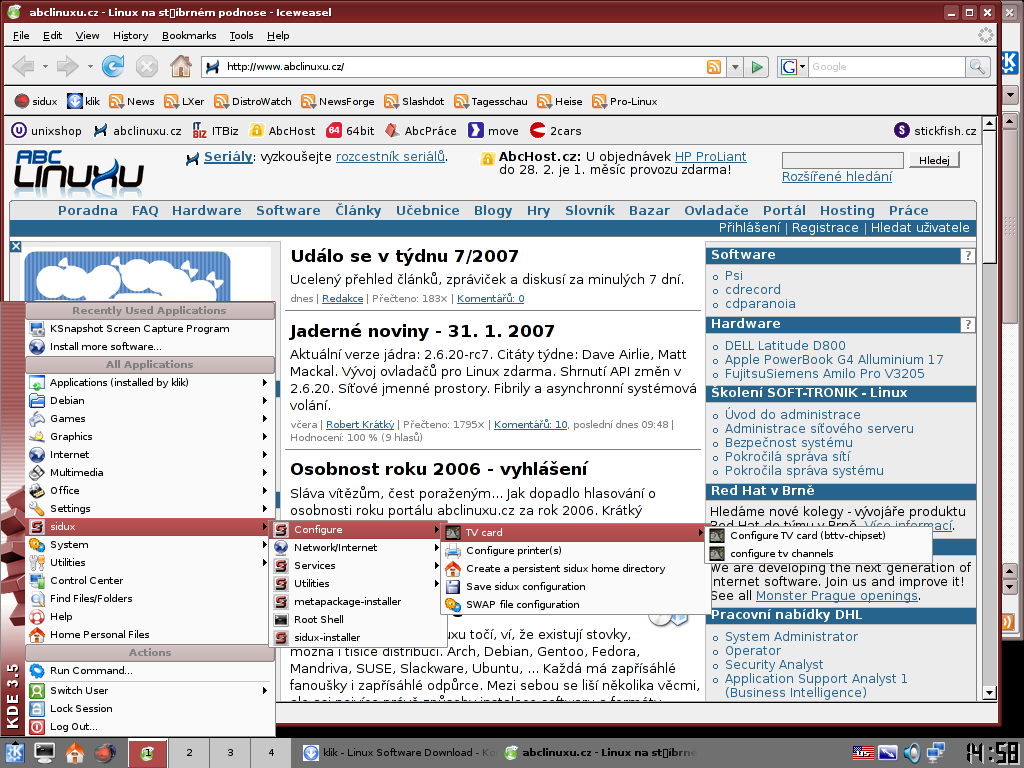The height and width of the screenshot is (768, 1024).
Task: Open the forward button history dropdown arrow
Action: coord(89,66)
